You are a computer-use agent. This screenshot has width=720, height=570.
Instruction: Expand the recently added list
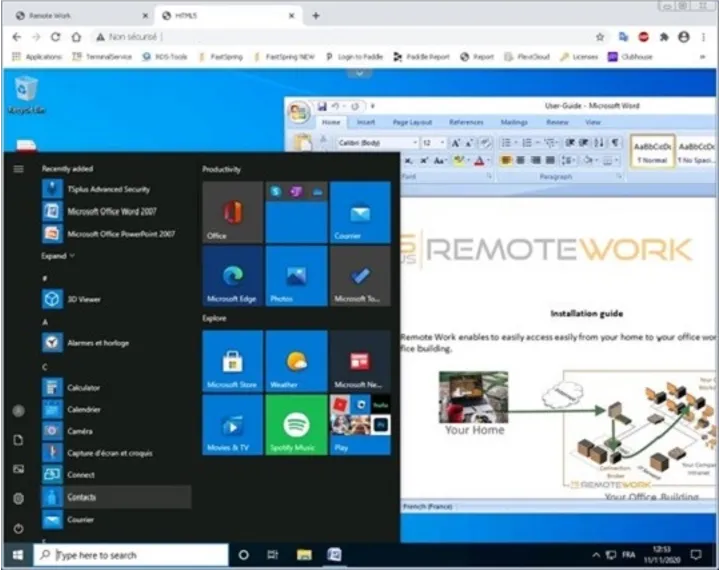click(x=57, y=256)
